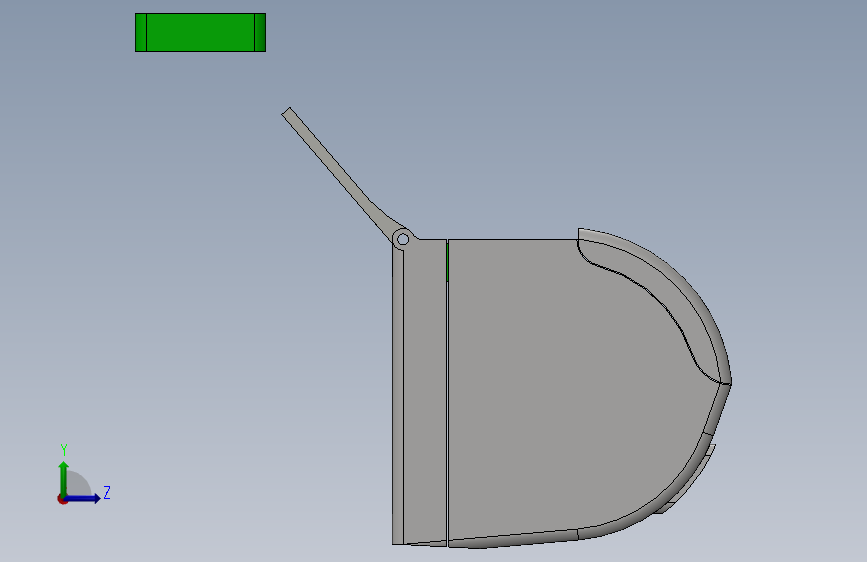Click the red origin sphere of the triad
The height and width of the screenshot is (562, 867).
(62, 499)
